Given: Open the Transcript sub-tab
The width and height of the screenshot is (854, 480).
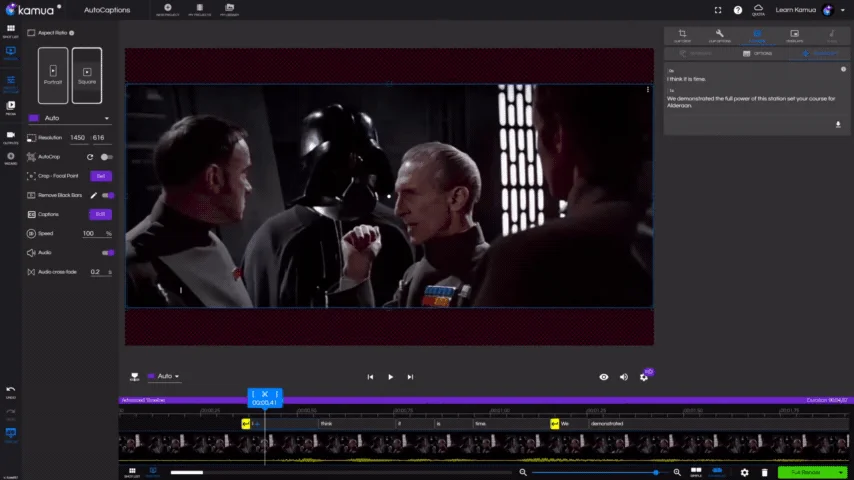Looking at the screenshot, I should pyautogui.click(x=820, y=53).
